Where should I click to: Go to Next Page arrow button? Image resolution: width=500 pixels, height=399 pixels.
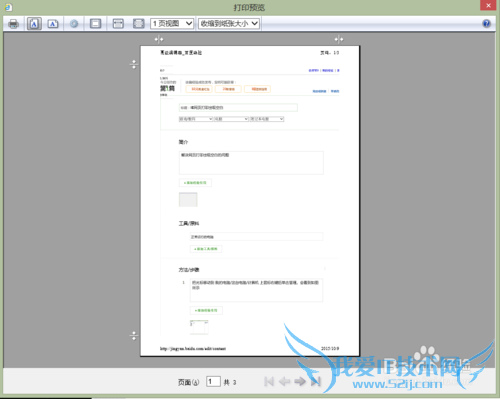tap(300, 381)
